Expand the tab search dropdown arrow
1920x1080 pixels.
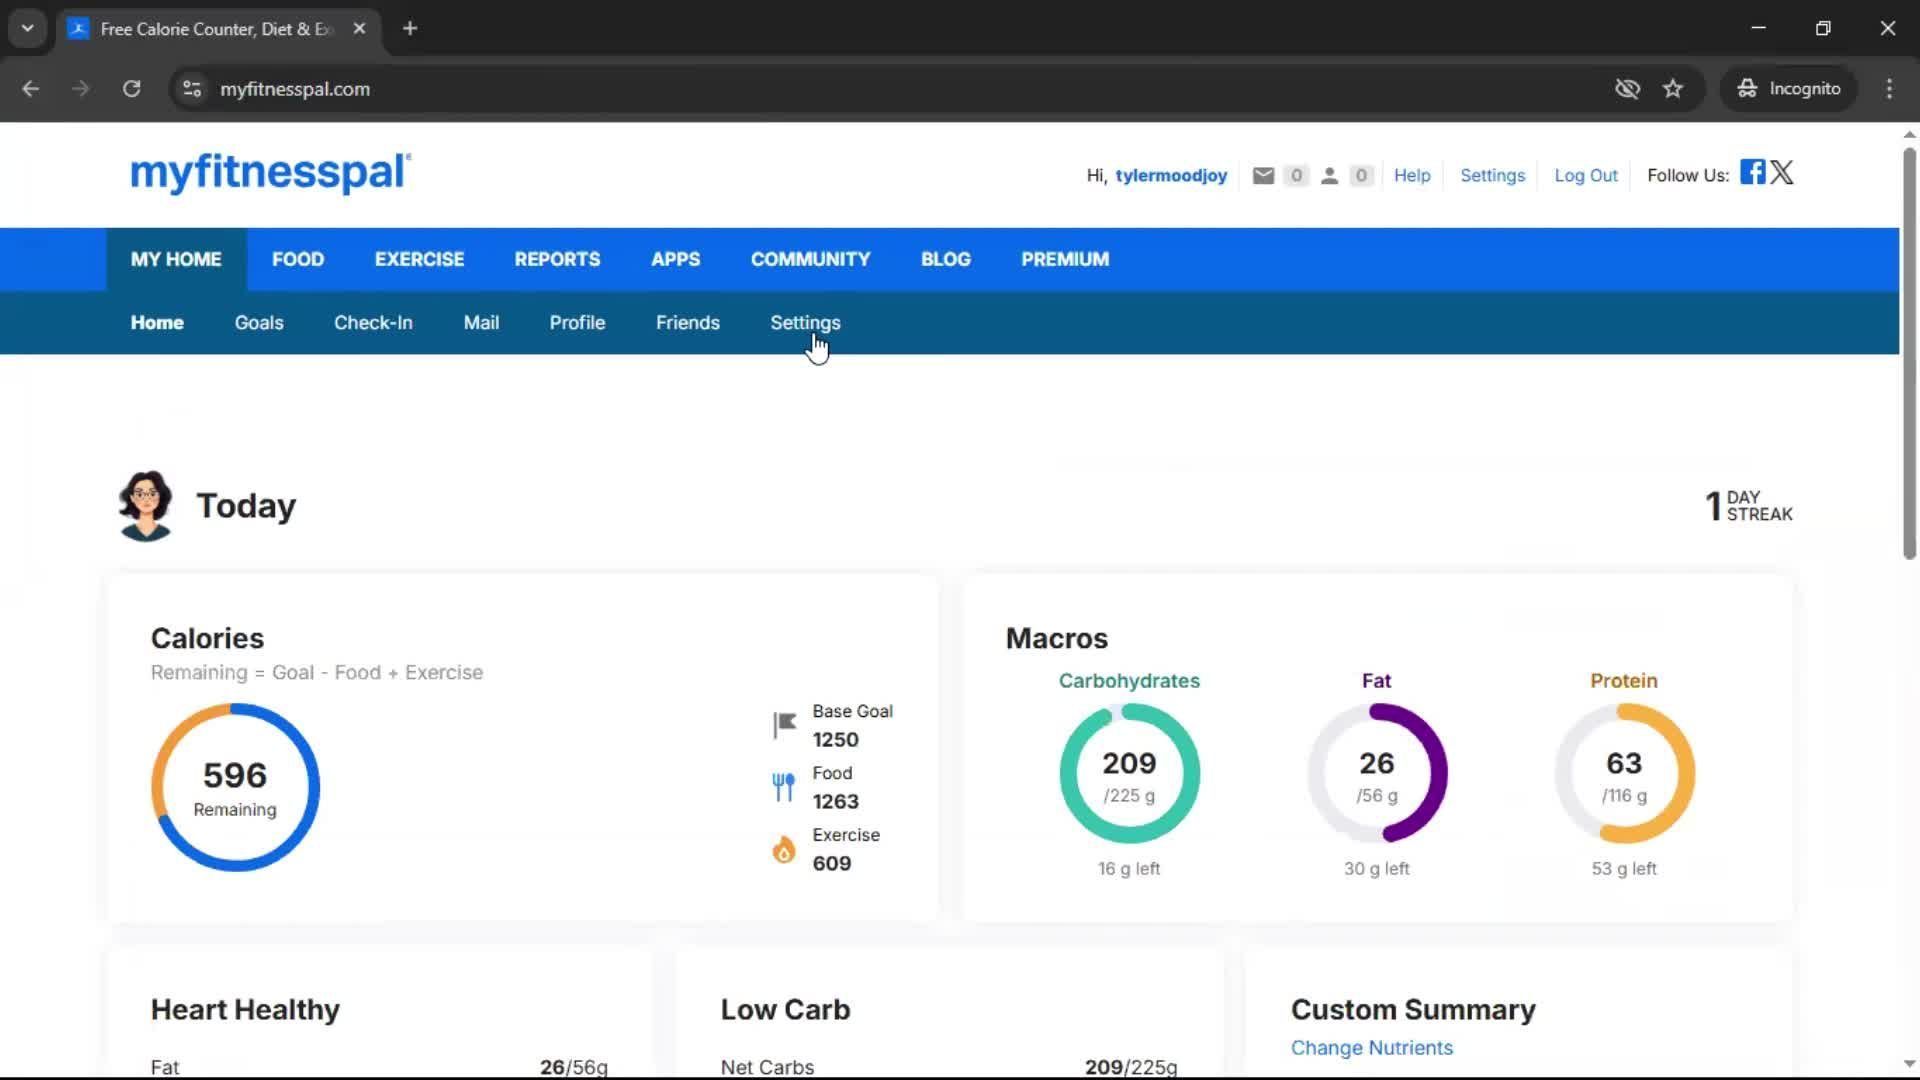[x=28, y=28]
